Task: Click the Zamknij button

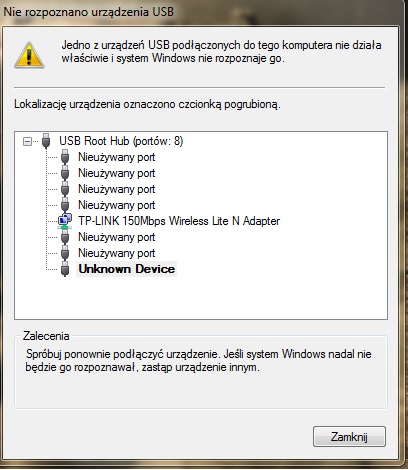Action: coord(349,437)
